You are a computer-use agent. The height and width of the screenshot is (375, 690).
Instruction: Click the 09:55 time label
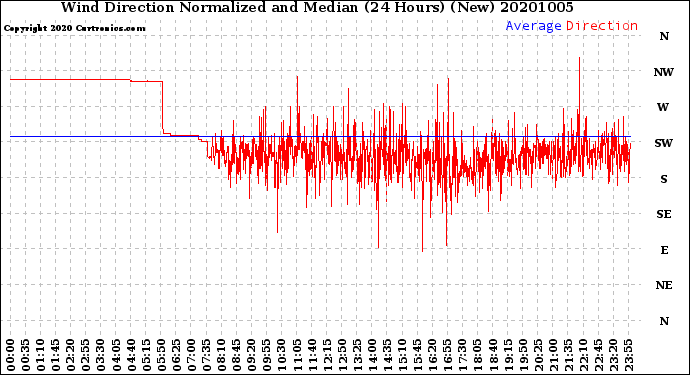coord(267,355)
